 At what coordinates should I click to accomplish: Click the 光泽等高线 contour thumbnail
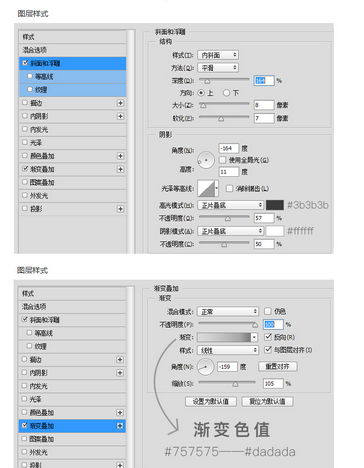click(206, 189)
